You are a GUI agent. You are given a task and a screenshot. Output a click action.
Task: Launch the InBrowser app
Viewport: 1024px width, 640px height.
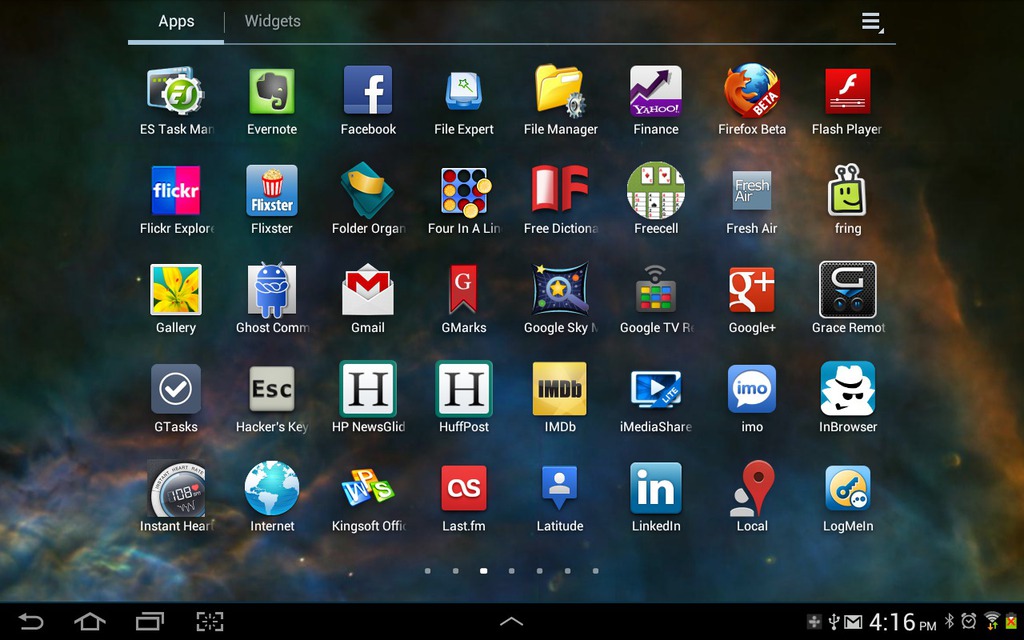point(848,389)
